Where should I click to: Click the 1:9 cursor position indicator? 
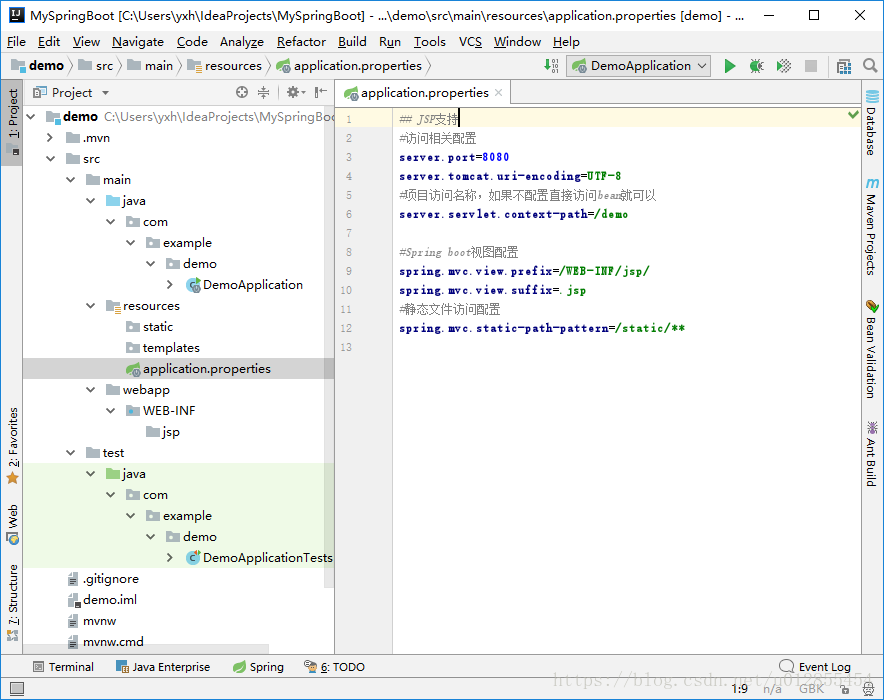point(740,689)
